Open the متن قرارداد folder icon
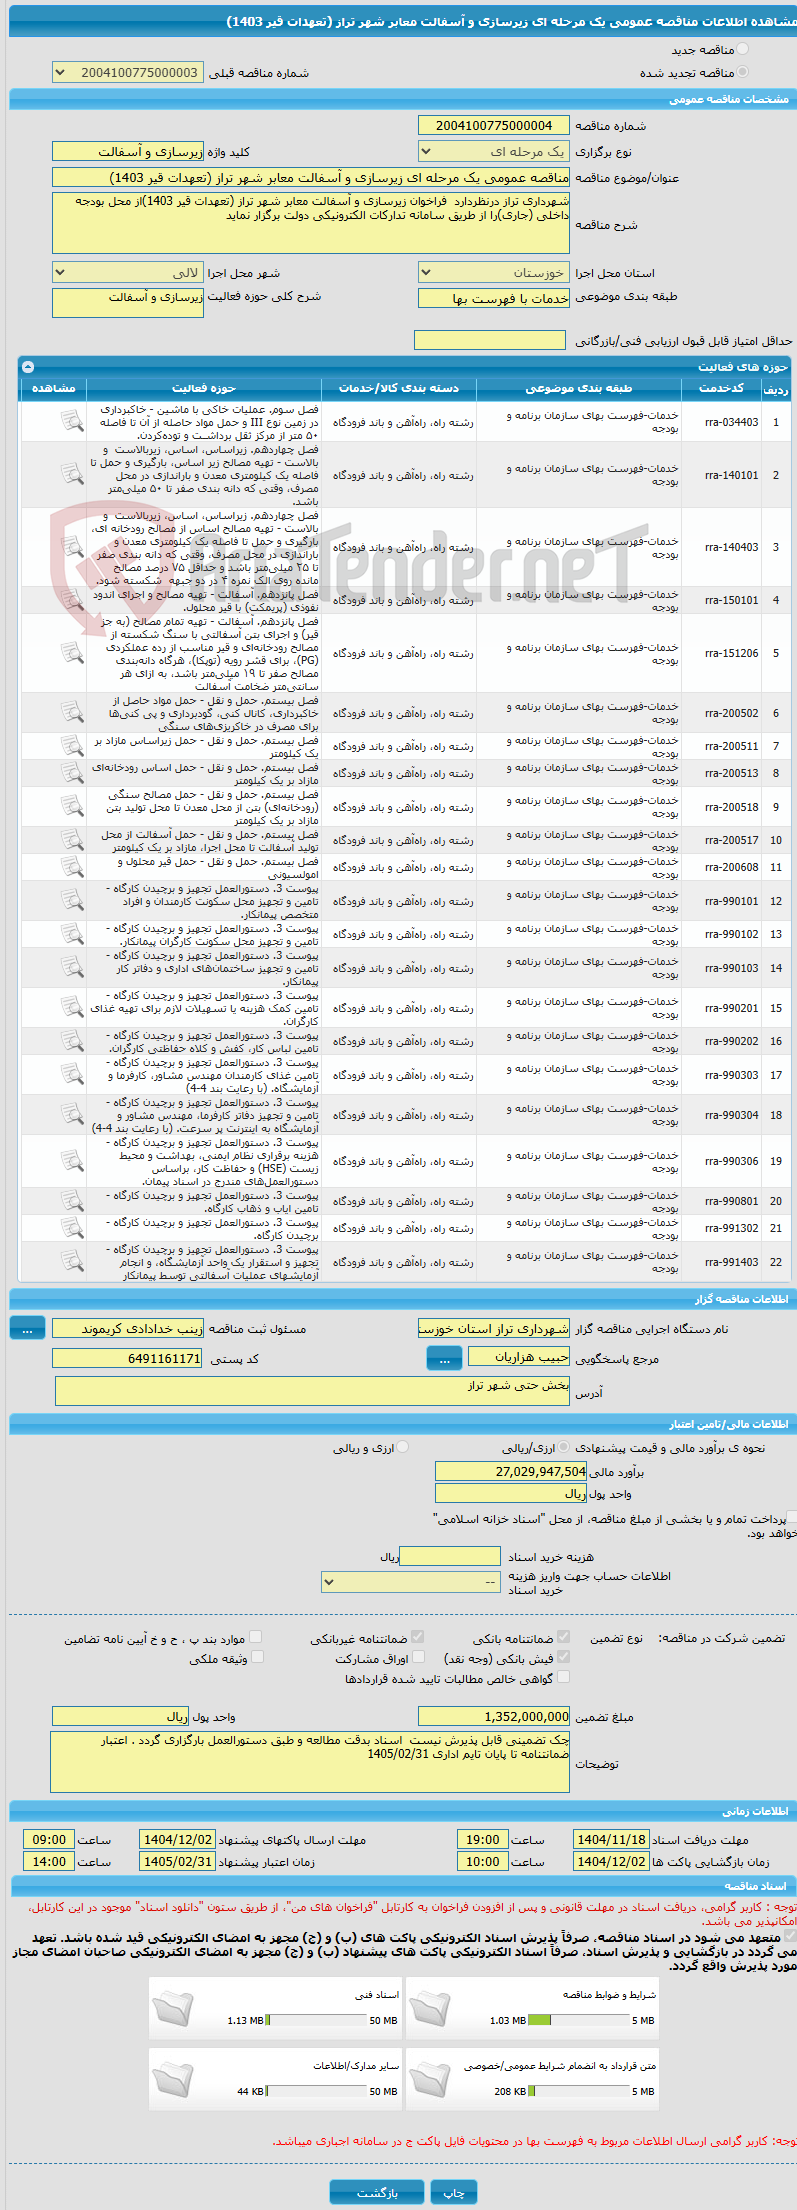Viewport: 797px width, 2210px height. point(429,2078)
